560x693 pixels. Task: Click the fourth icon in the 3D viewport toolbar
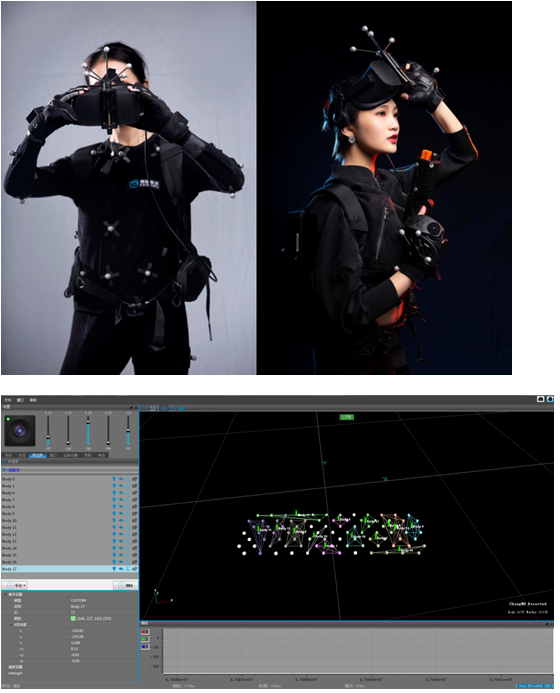click(172, 408)
